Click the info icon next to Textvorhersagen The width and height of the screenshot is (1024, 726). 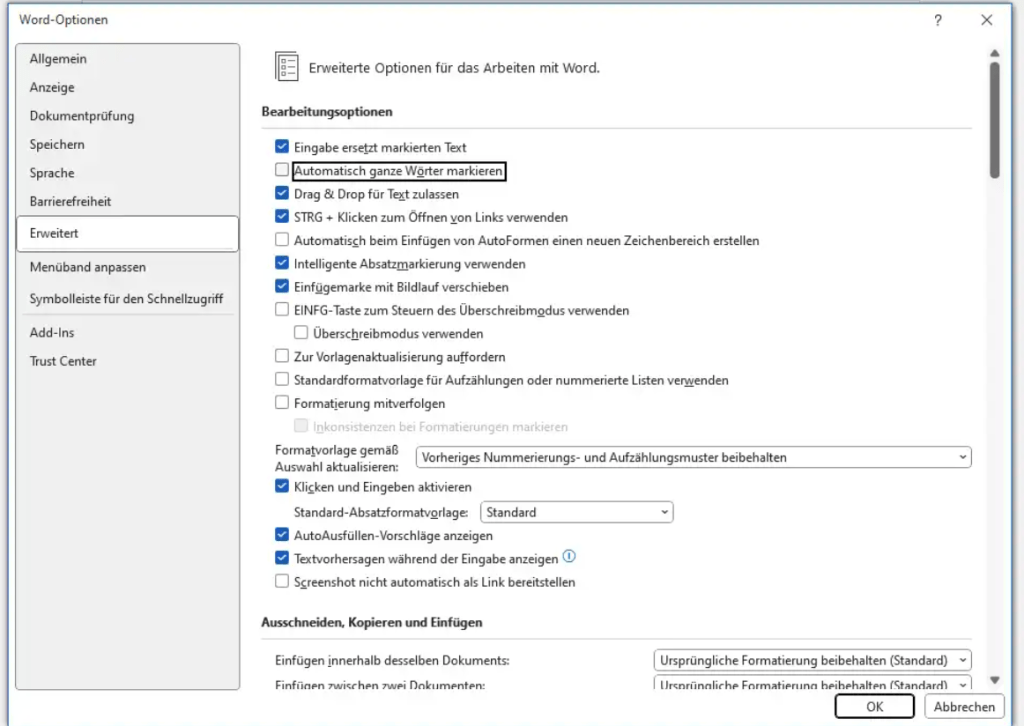click(570, 557)
